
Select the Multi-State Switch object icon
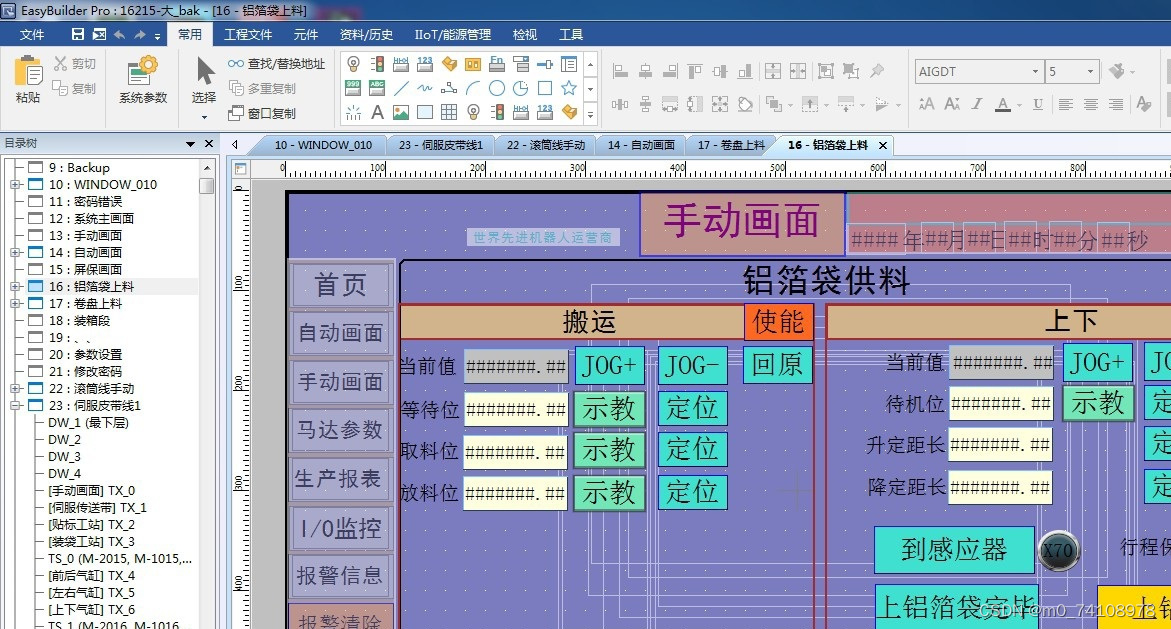(x=473, y=65)
